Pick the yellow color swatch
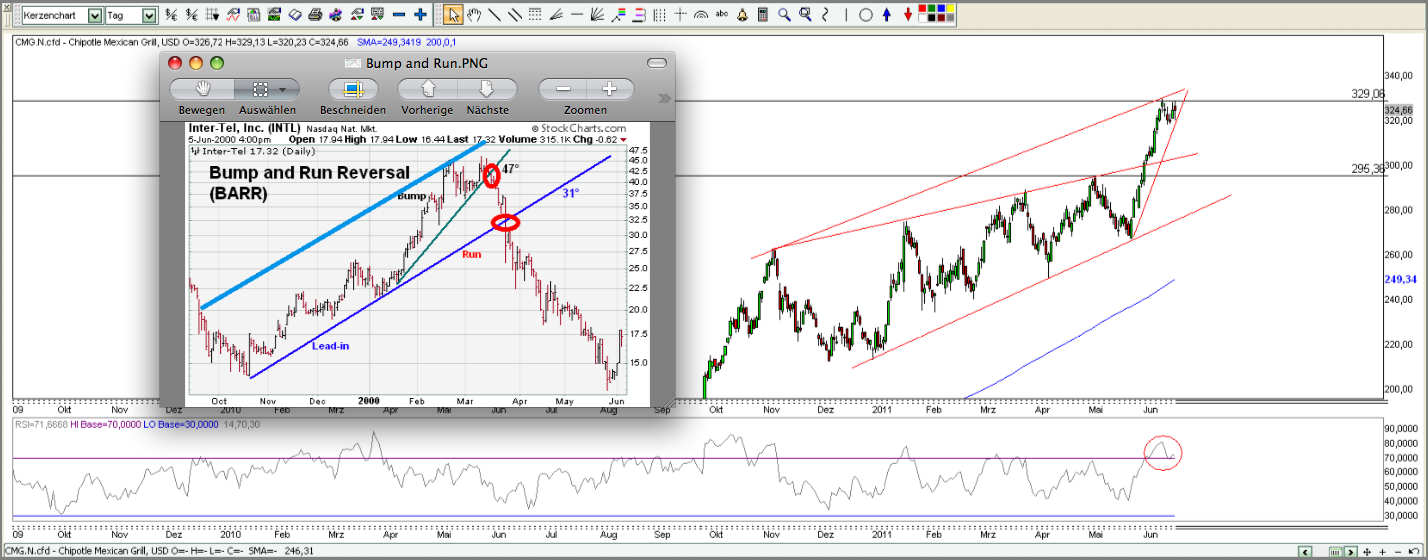Image resolution: width=1428 pixels, height=560 pixels. click(949, 8)
